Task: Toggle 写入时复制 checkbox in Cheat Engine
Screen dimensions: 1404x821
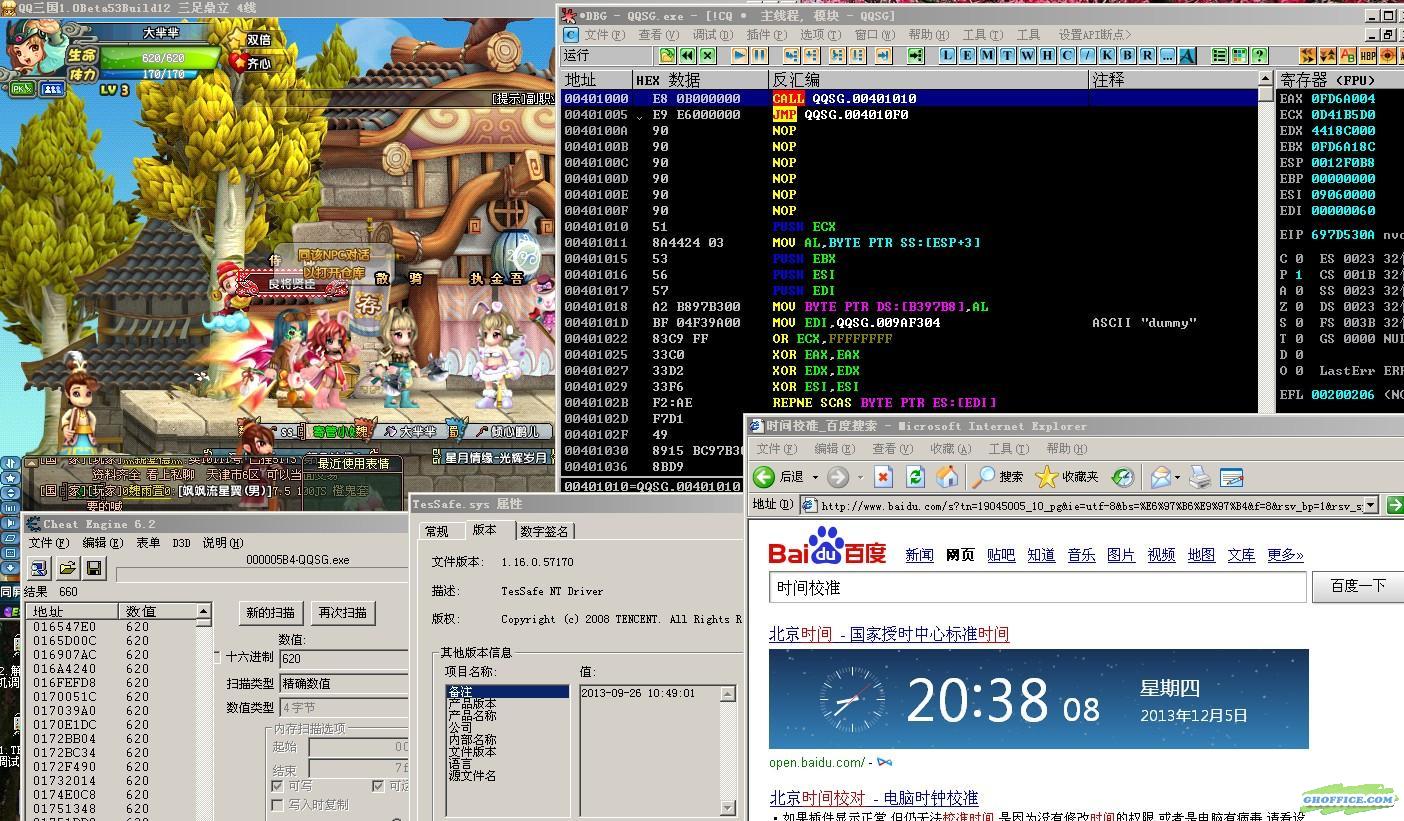Action: point(278,804)
